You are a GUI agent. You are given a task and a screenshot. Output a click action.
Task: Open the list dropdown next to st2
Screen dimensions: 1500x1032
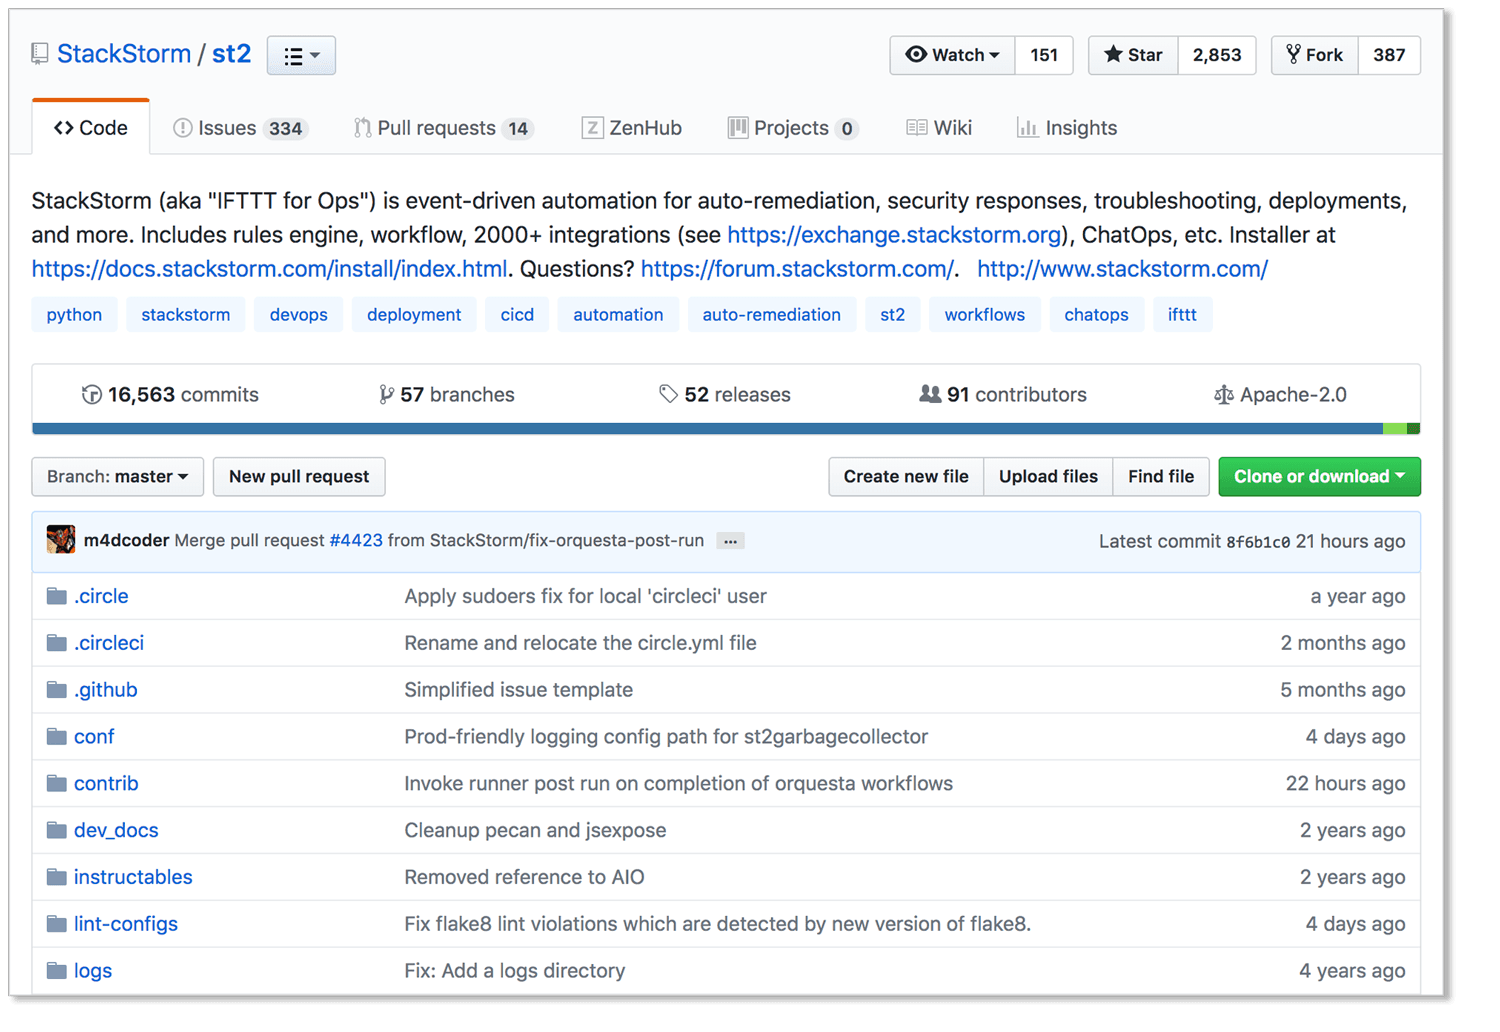coord(301,56)
